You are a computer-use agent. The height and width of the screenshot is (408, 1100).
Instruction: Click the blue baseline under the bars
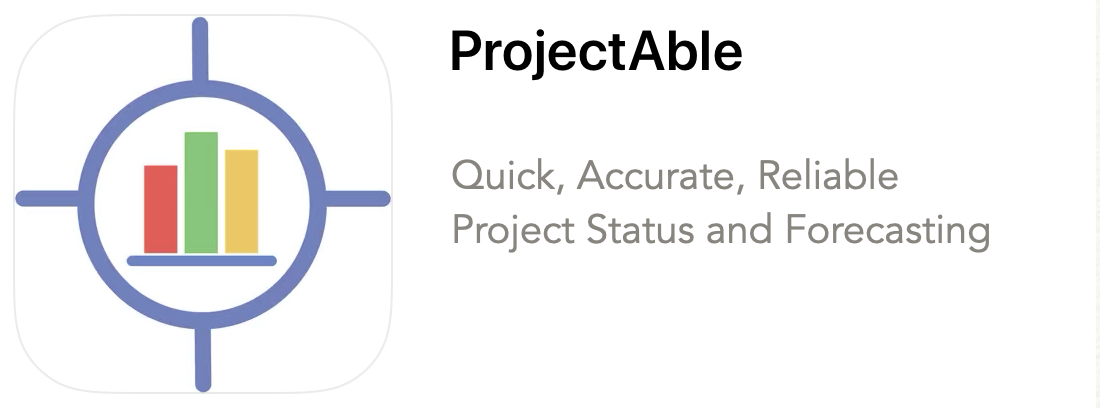[x=202, y=261]
